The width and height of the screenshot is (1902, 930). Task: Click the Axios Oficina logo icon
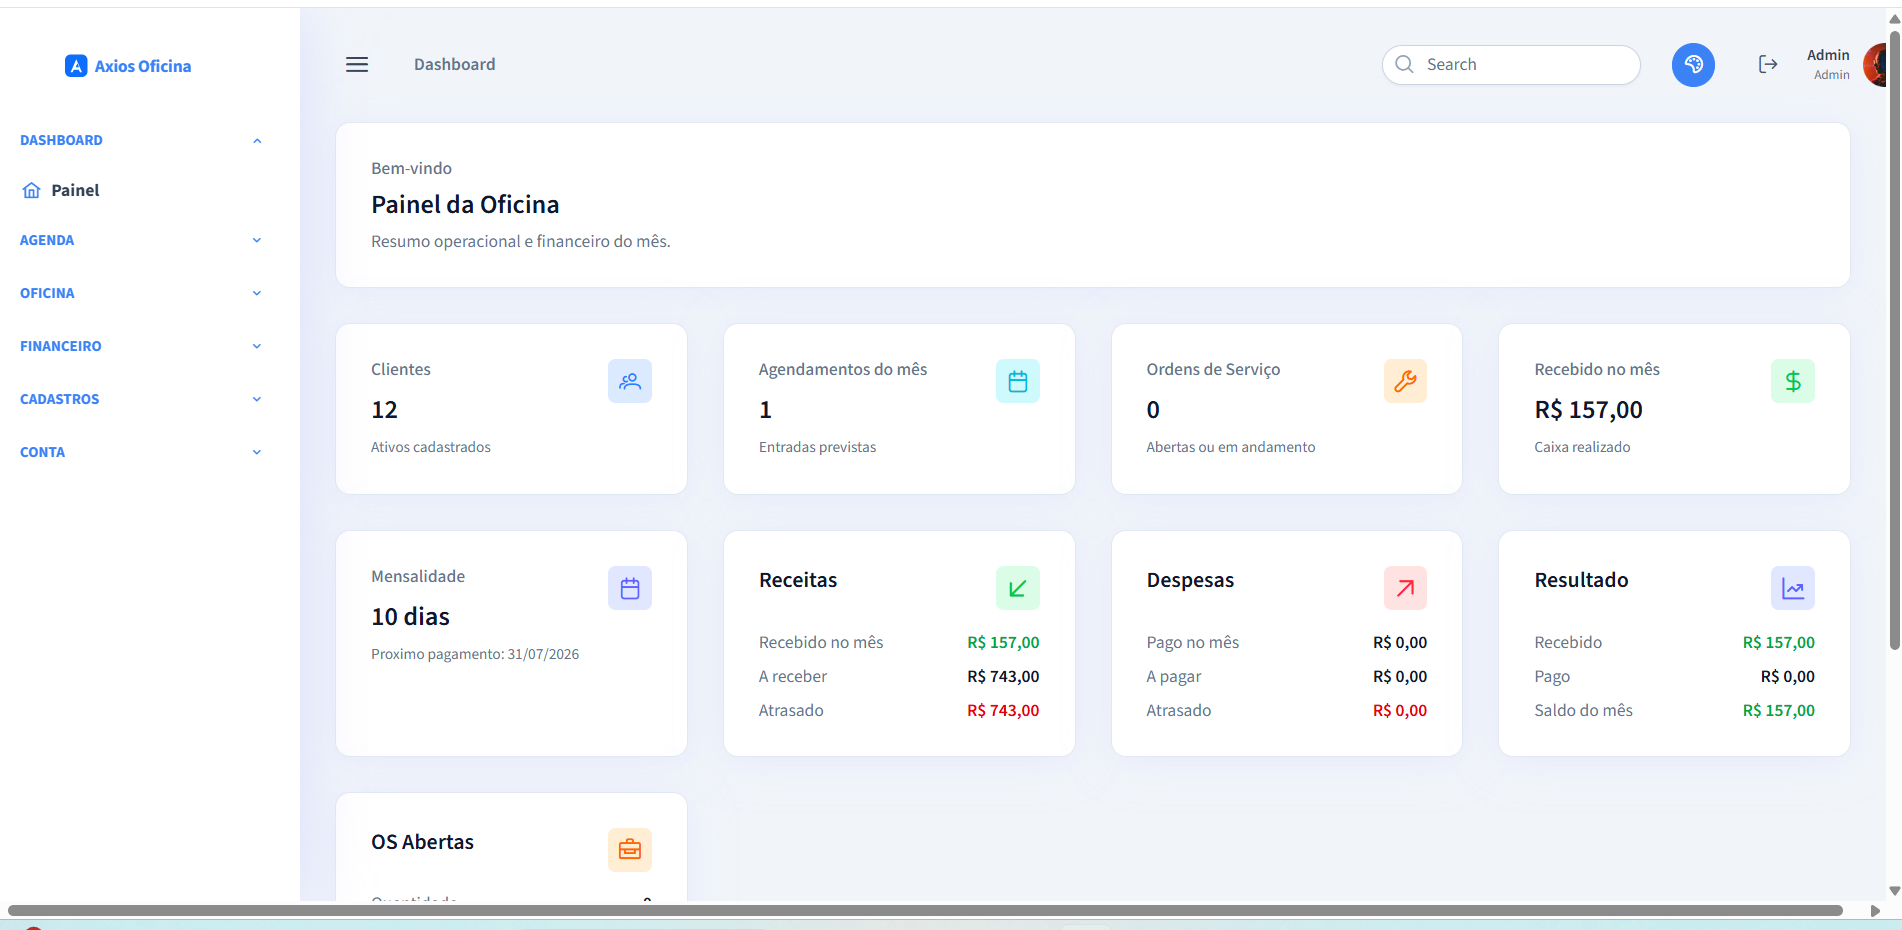76,66
